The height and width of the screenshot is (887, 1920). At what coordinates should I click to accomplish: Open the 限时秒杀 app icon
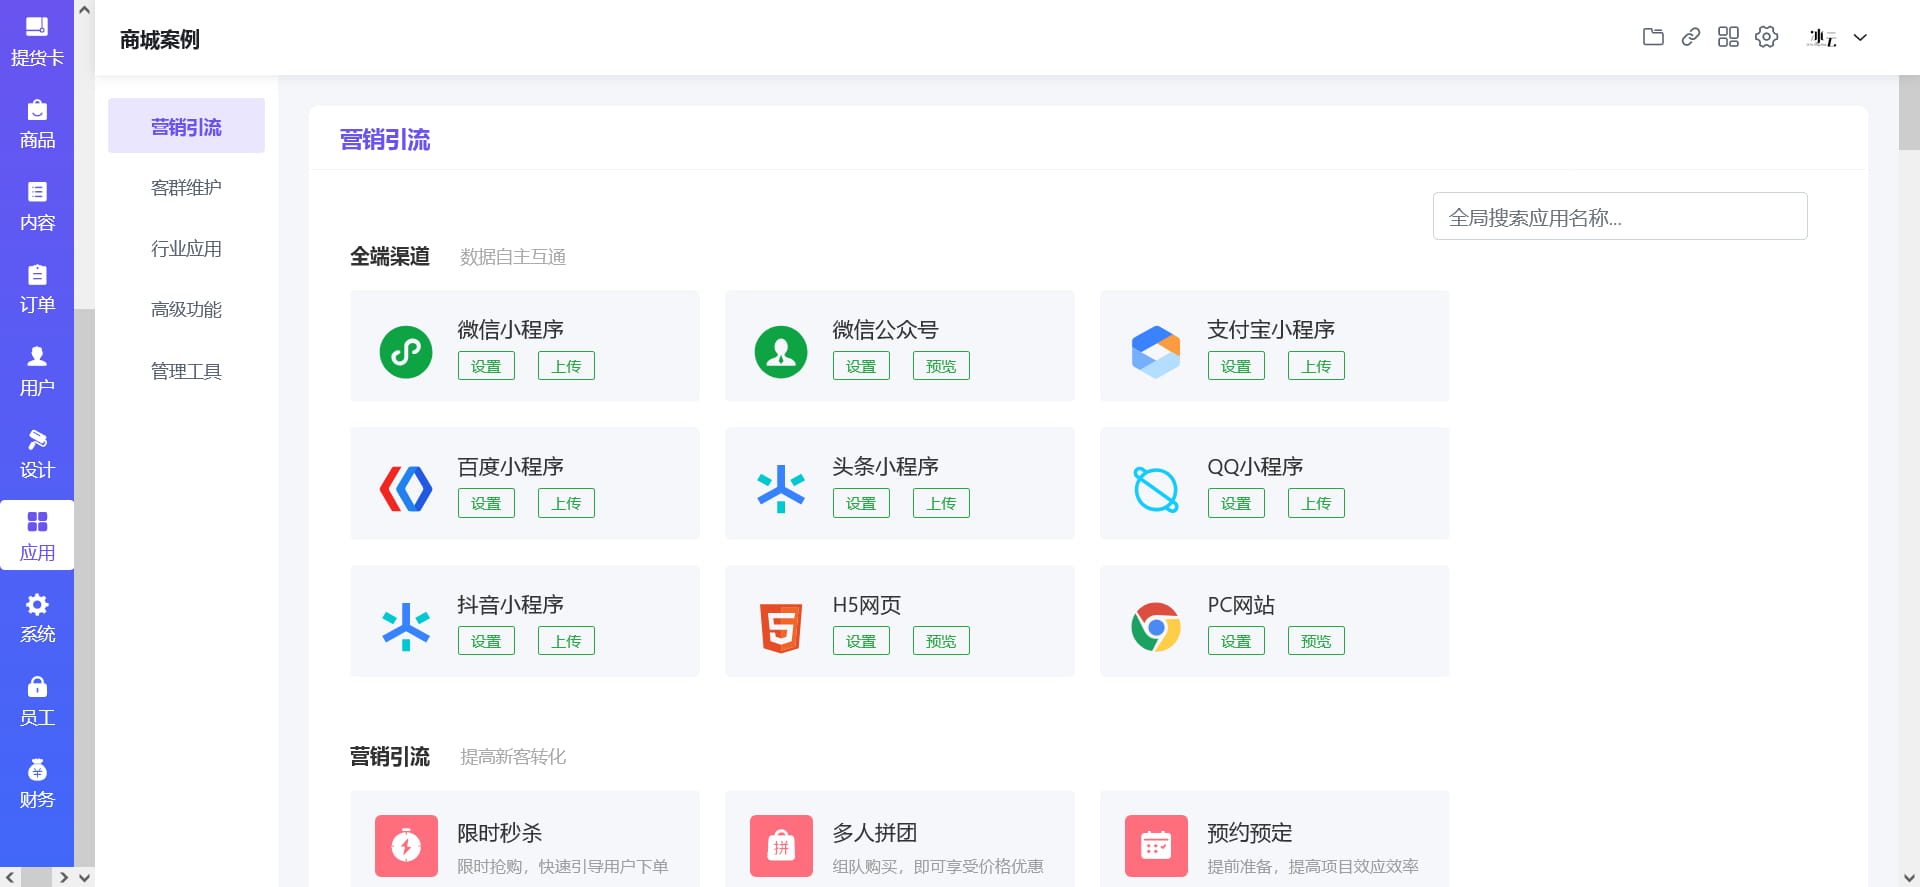406,846
